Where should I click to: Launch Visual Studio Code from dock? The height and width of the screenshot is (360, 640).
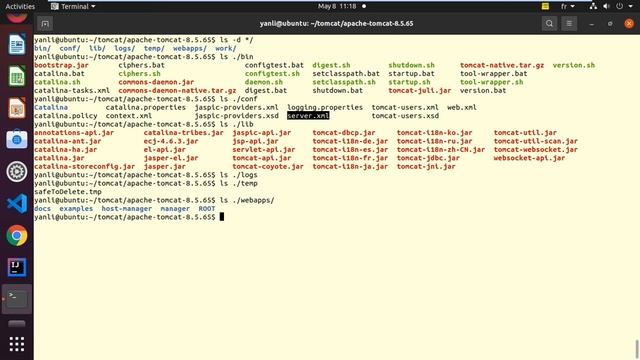click(x=17, y=203)
